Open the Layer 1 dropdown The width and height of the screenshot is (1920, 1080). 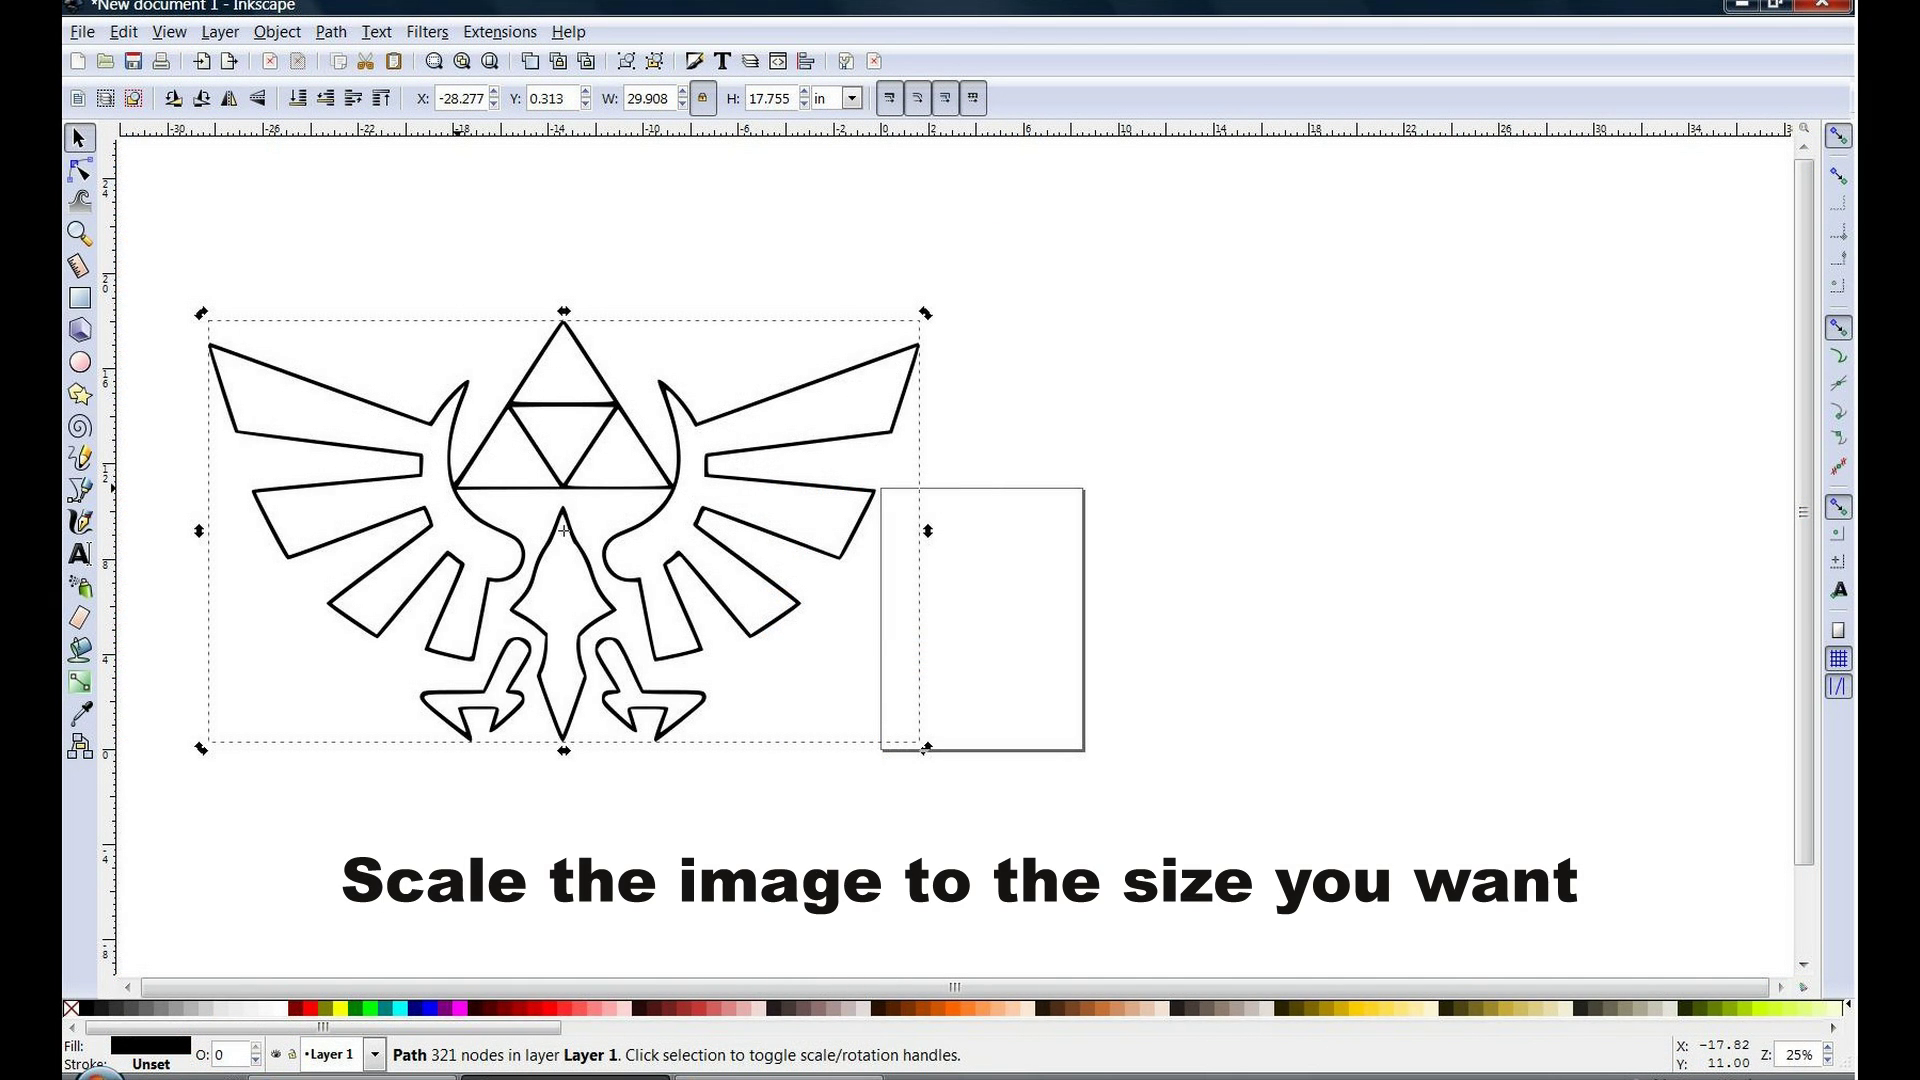tap(374, 1054)
